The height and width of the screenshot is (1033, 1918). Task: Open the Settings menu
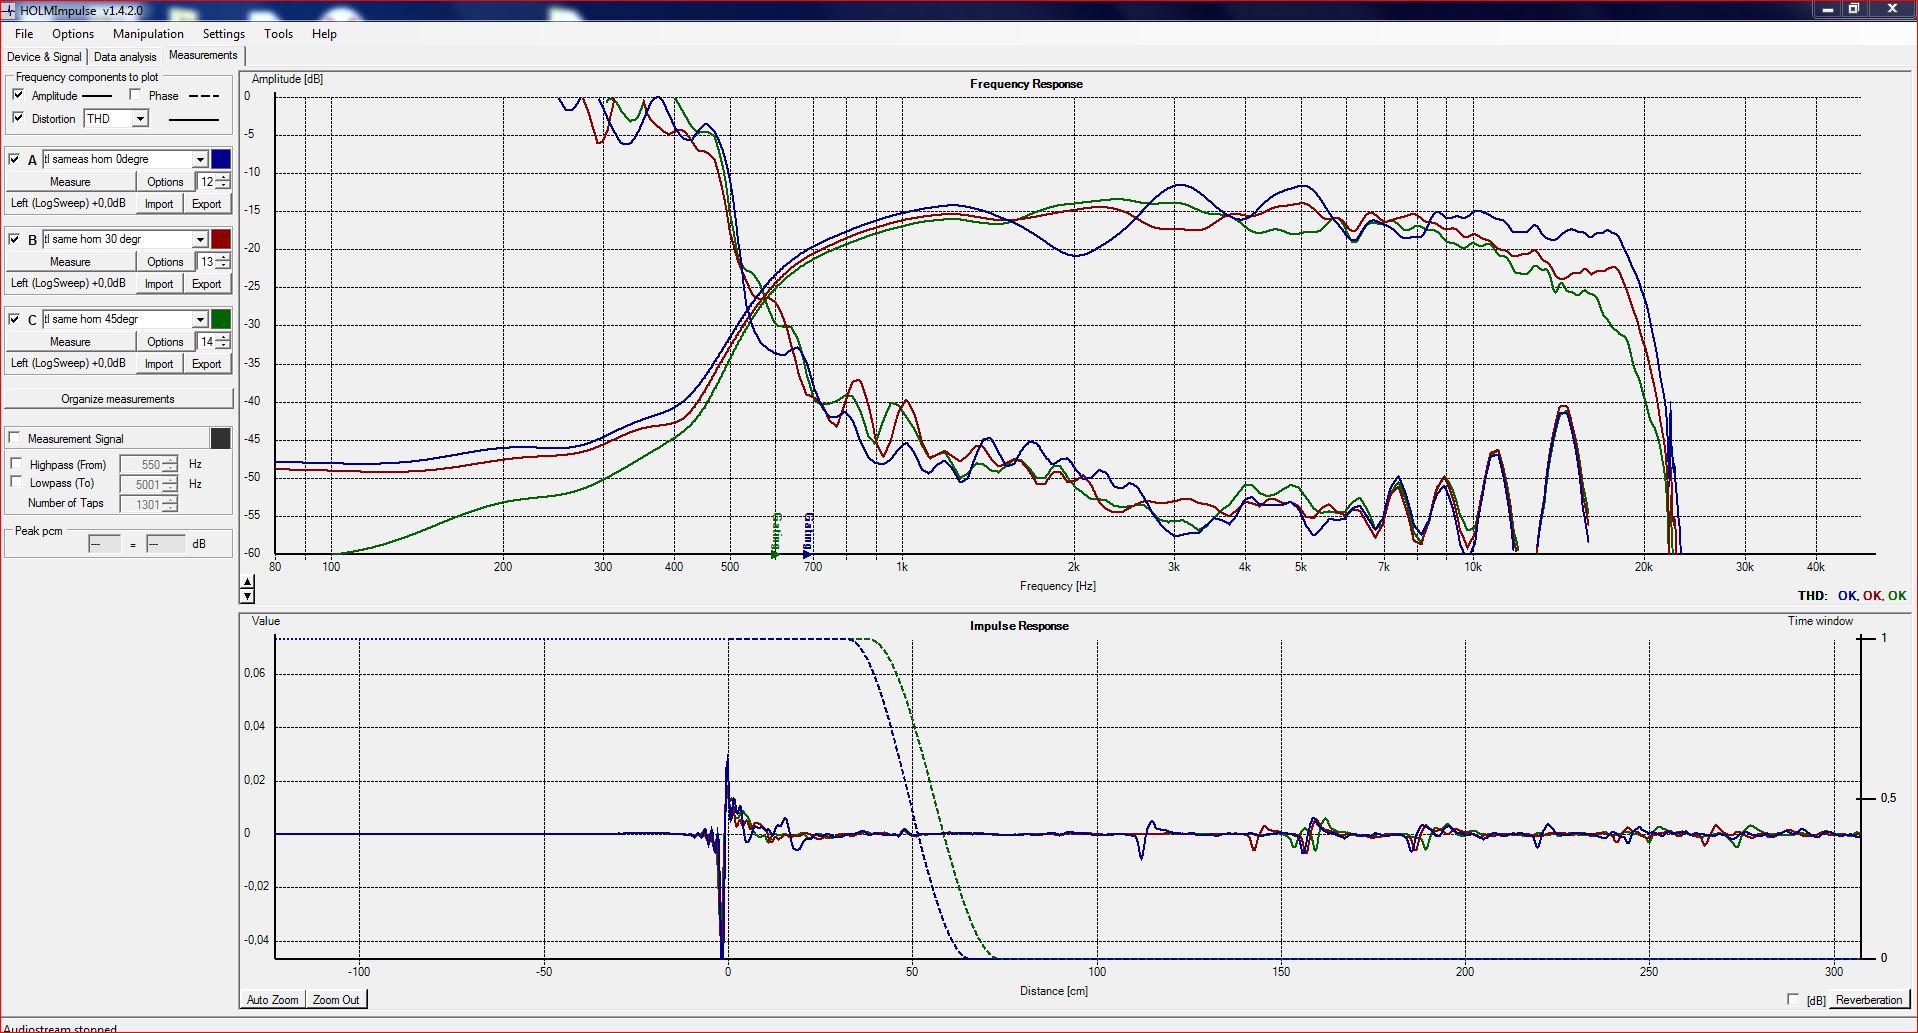[x=224, y=33]
